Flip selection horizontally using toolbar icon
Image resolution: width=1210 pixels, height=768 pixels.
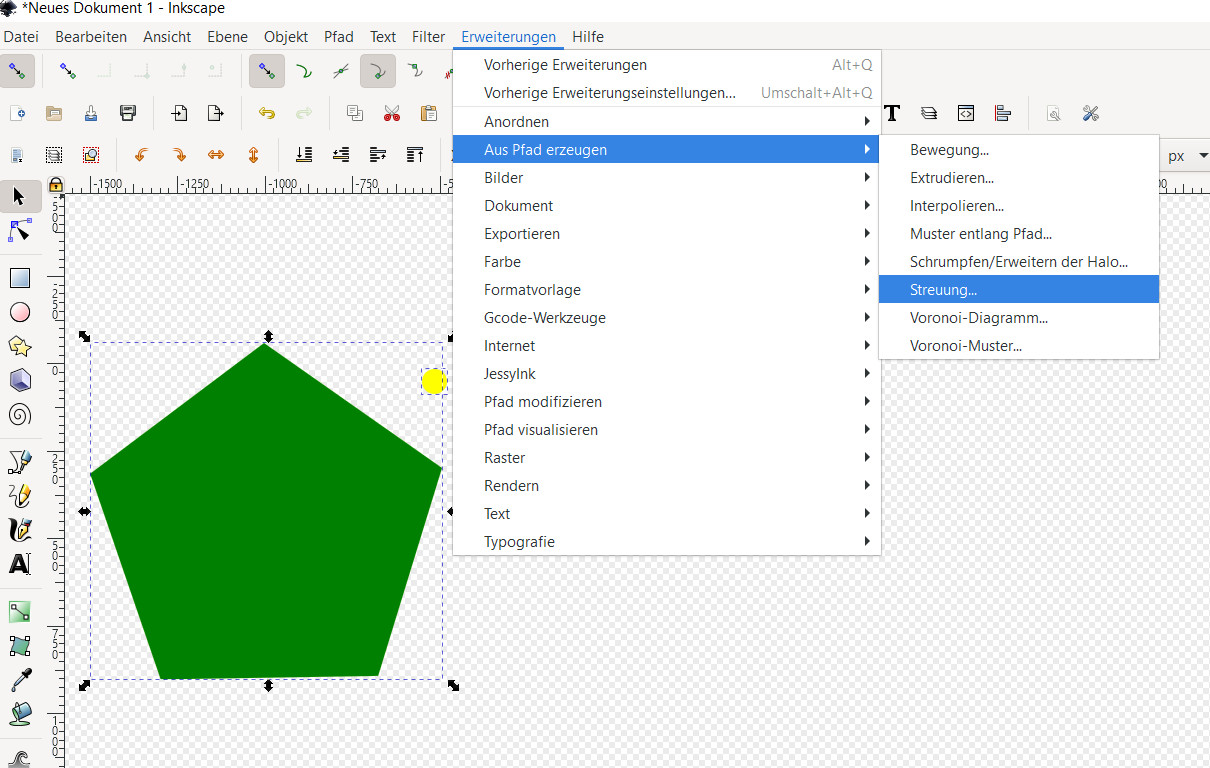(x=216, y=155)
